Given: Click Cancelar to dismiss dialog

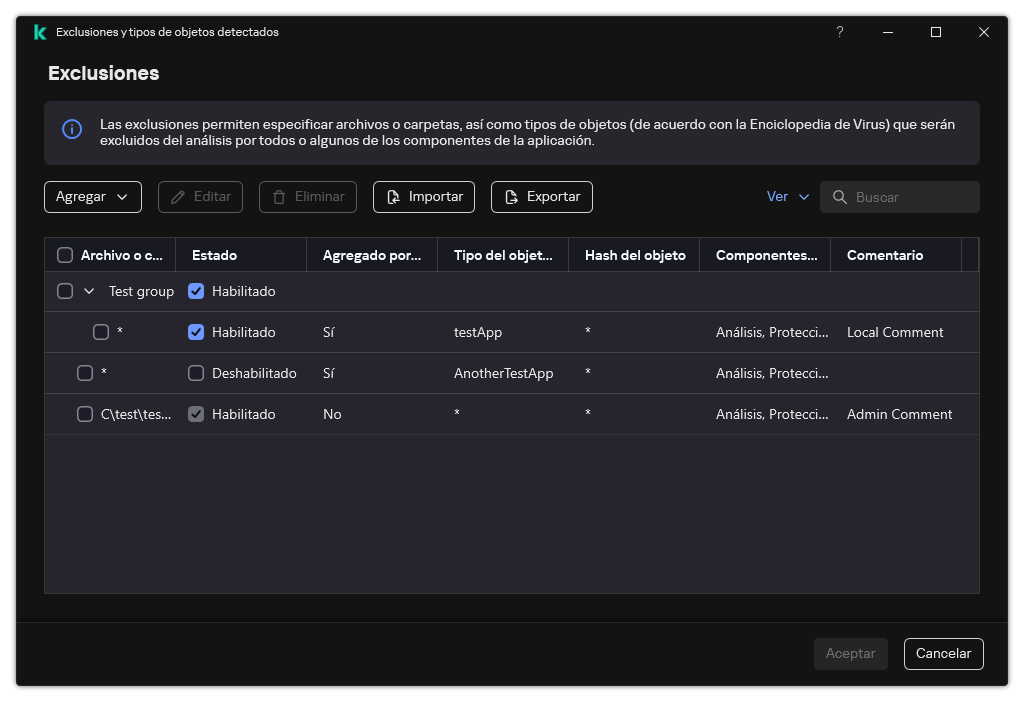Looking at the screenshot, I should point(943,654).
